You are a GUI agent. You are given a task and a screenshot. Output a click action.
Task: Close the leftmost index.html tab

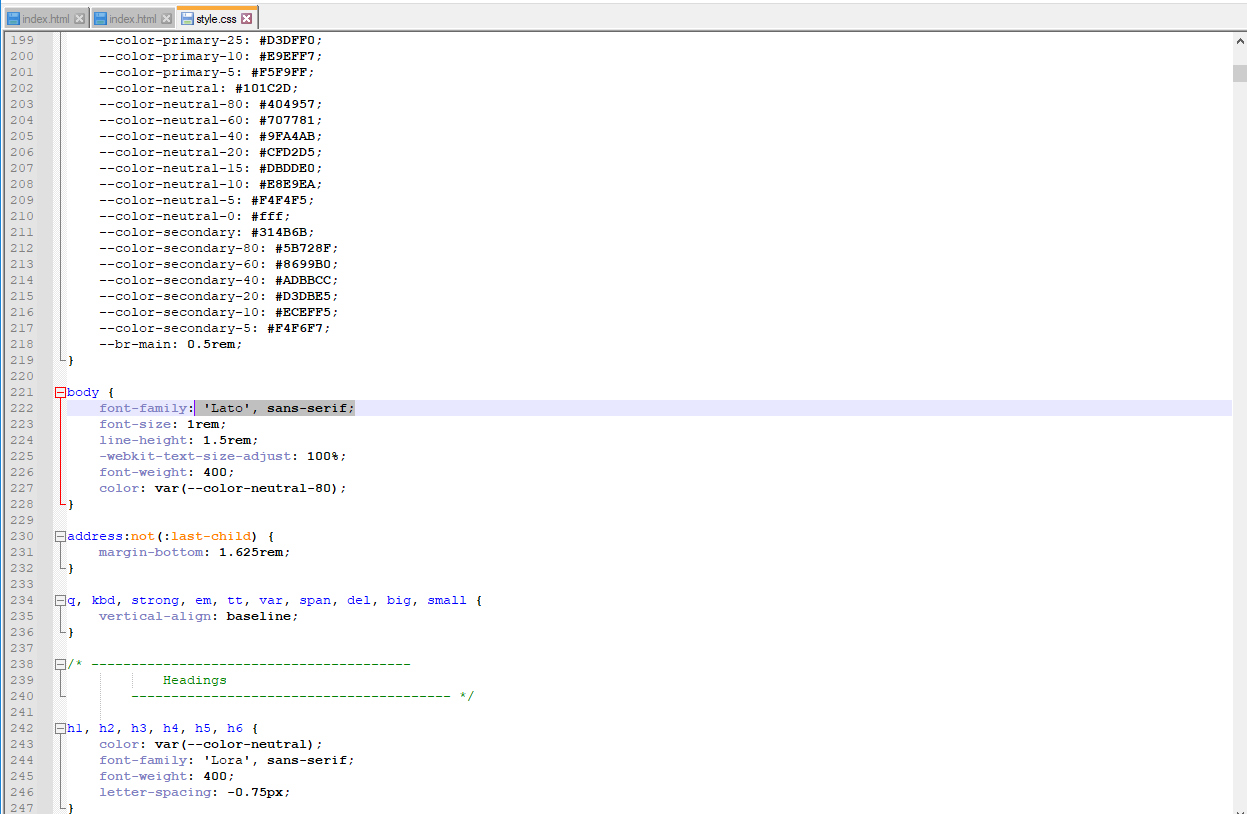pyautogui.click(x=80, y=19)
